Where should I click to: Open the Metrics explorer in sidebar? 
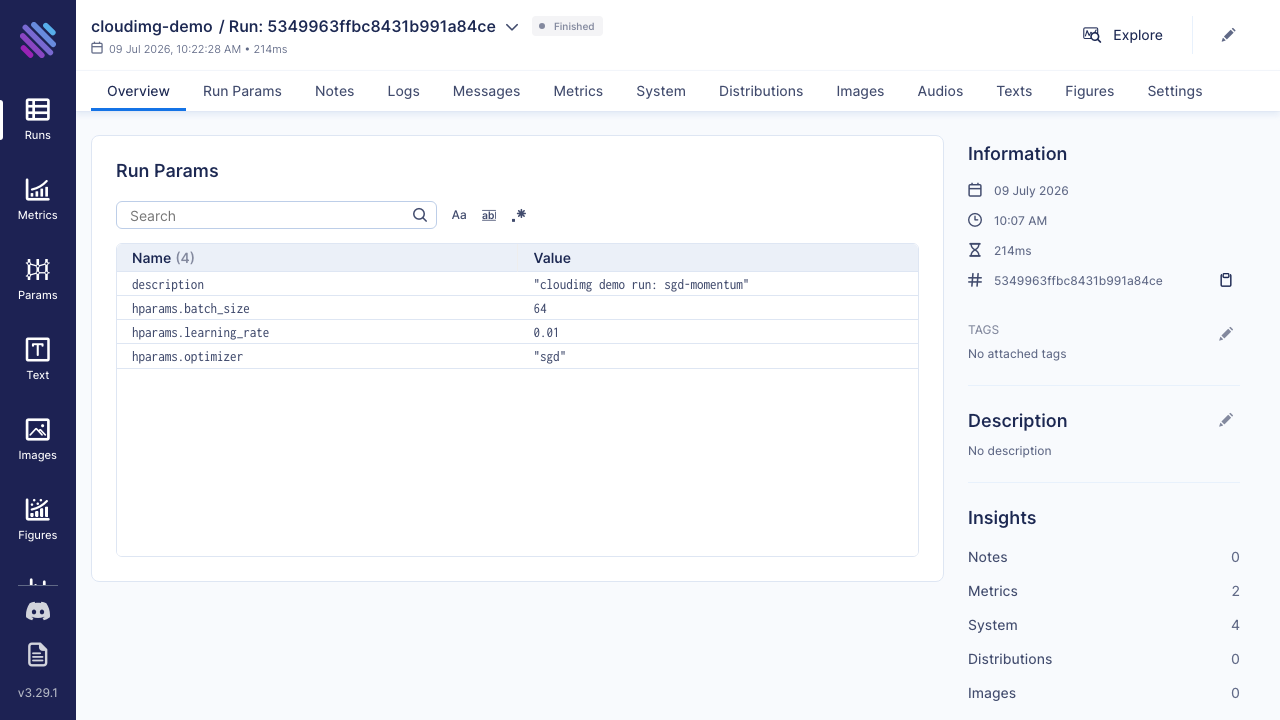(38, 199)
